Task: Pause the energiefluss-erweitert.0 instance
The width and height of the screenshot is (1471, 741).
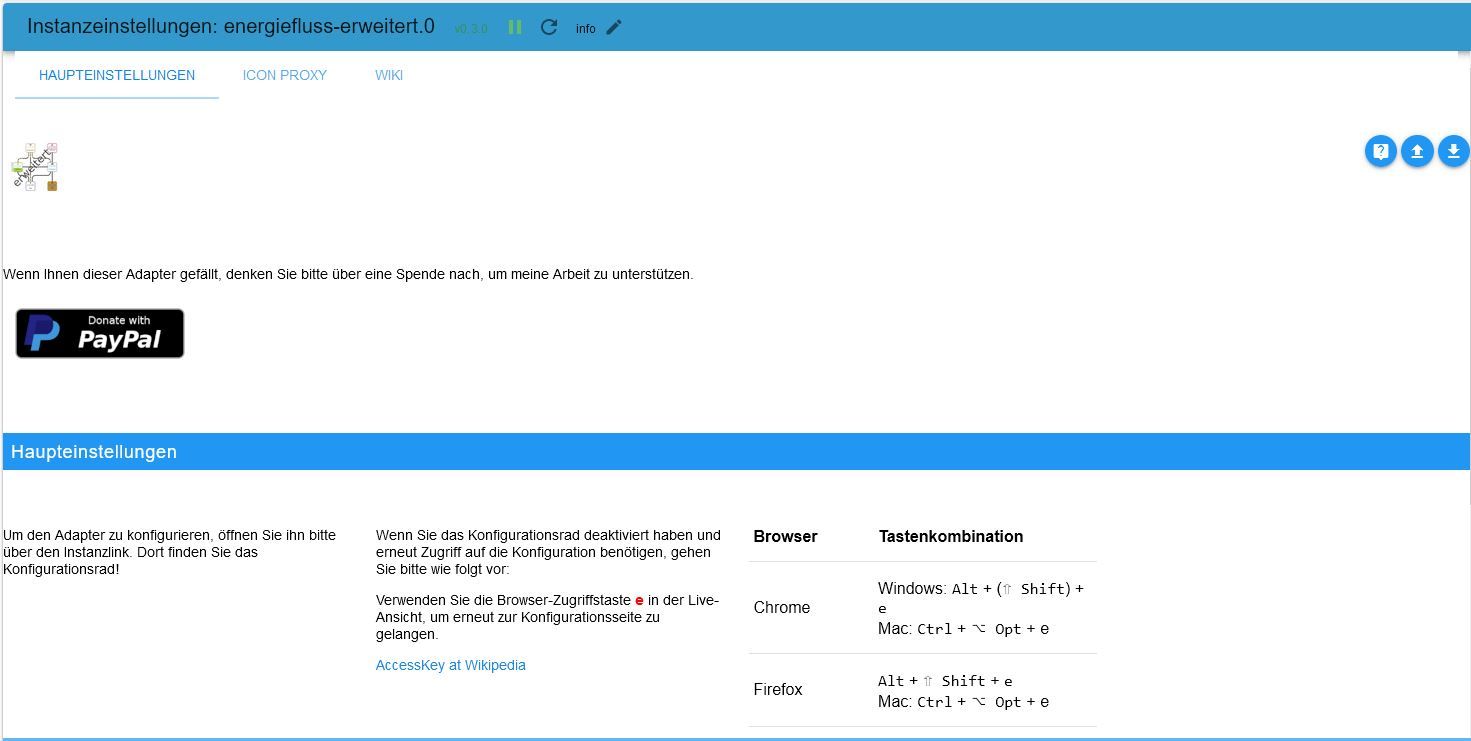Action: [x=515, y=27]
